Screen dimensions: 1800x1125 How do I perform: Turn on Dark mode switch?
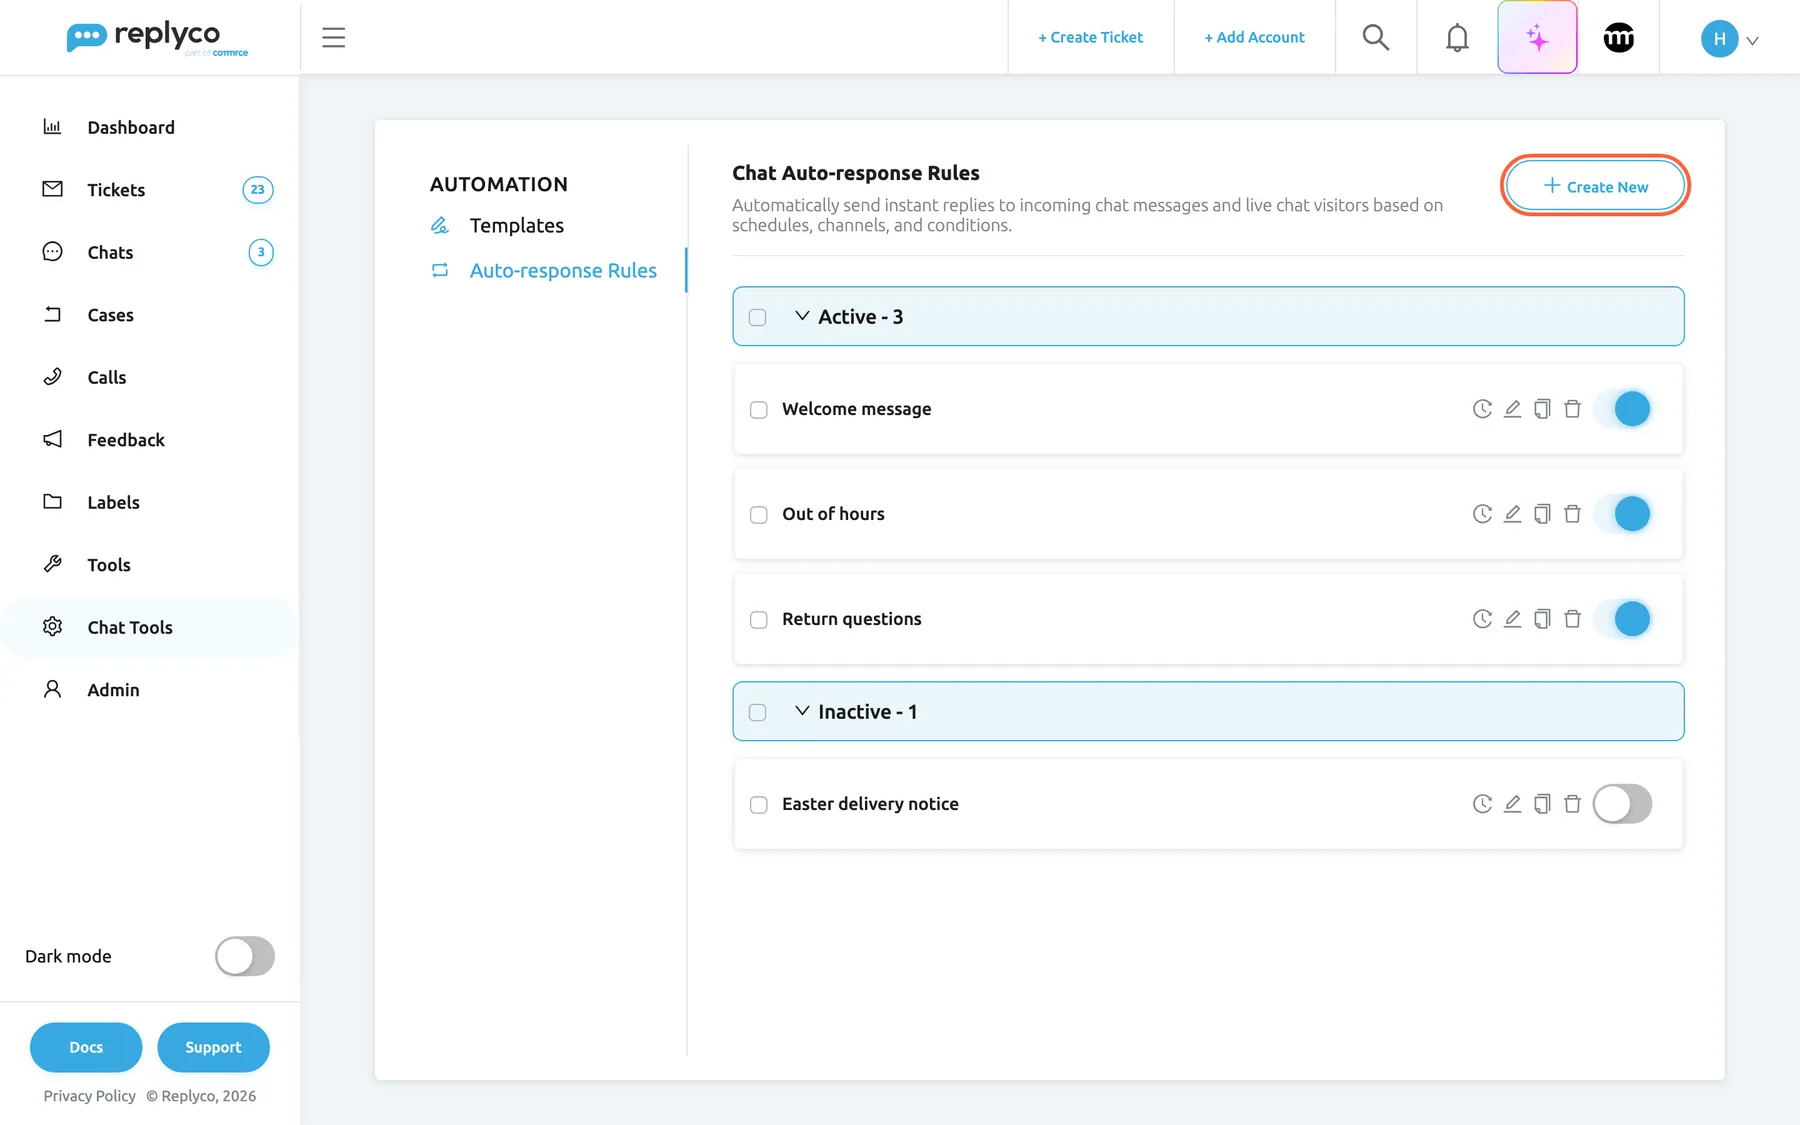point(245,956)
